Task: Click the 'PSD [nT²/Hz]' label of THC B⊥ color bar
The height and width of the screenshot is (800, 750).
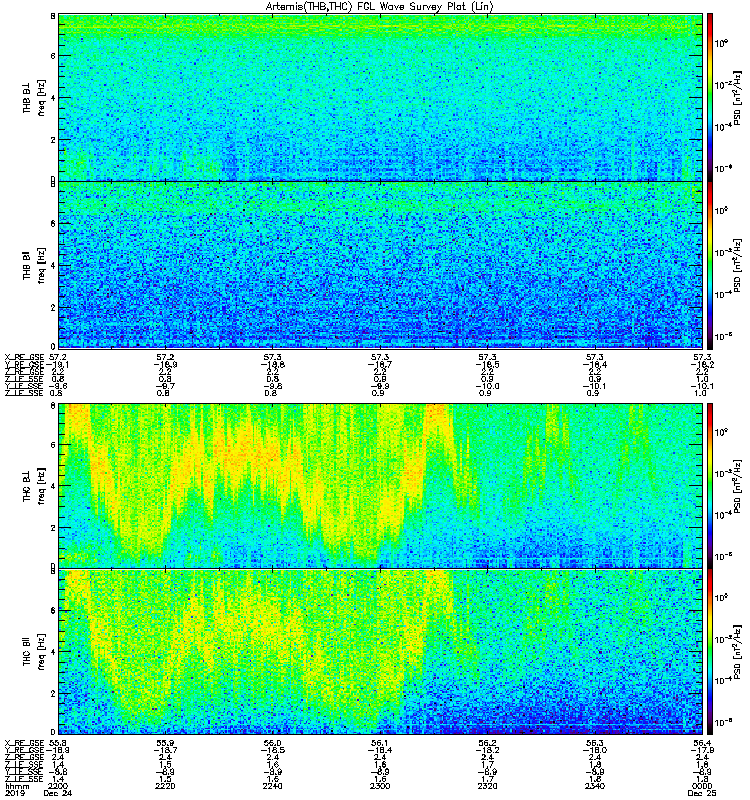Action: [737, 485]
